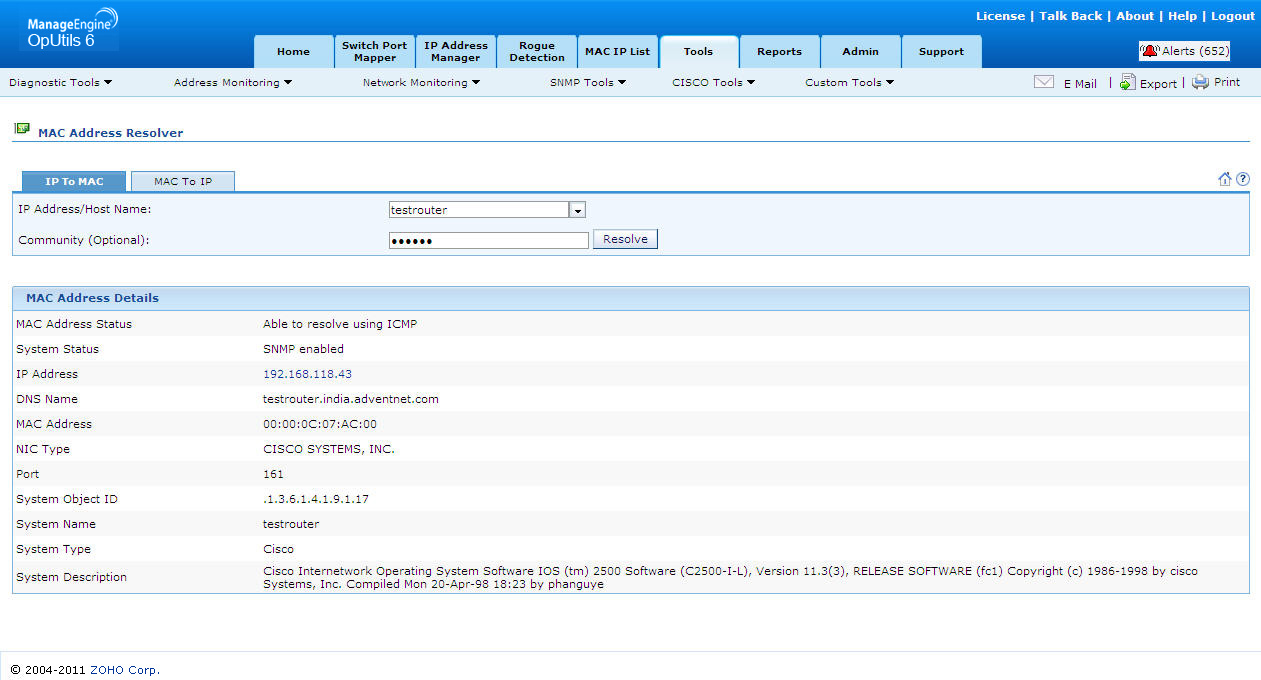Go to the Rogue Detection tab

click(x=537, y=51)
